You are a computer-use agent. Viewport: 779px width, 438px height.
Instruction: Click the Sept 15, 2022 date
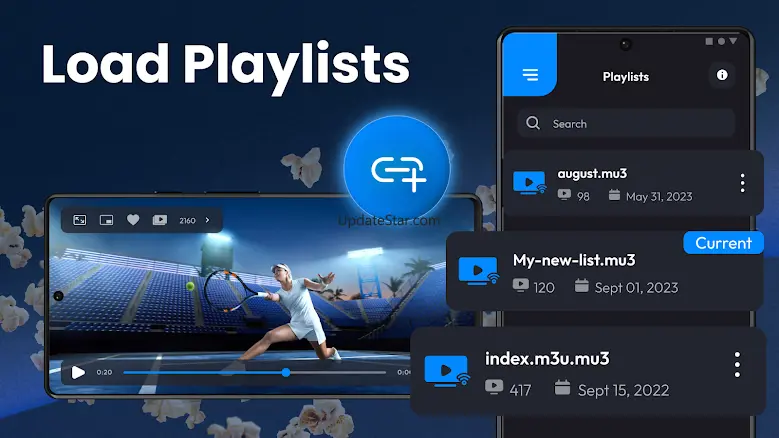click(x=623, y=390)
